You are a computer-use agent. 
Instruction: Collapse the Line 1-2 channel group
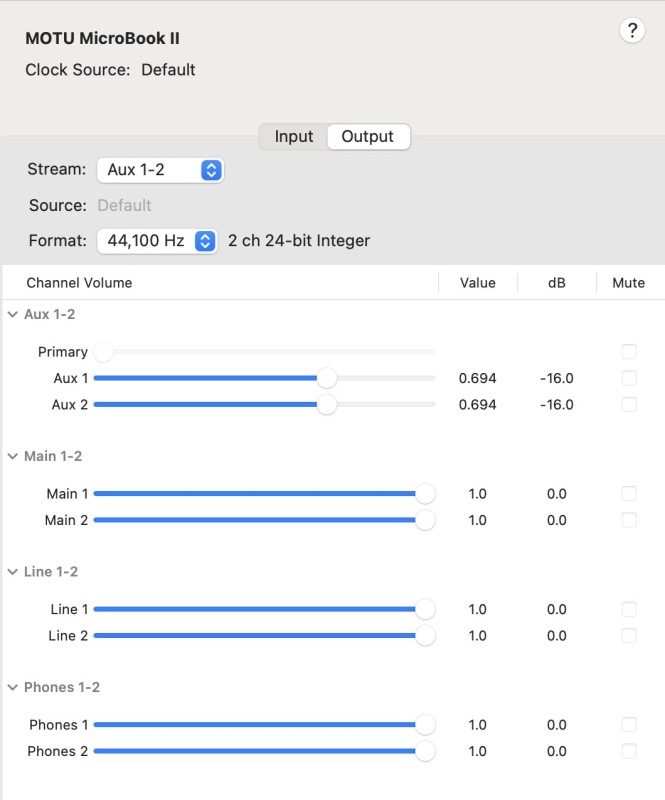click(x=13, y=572)
